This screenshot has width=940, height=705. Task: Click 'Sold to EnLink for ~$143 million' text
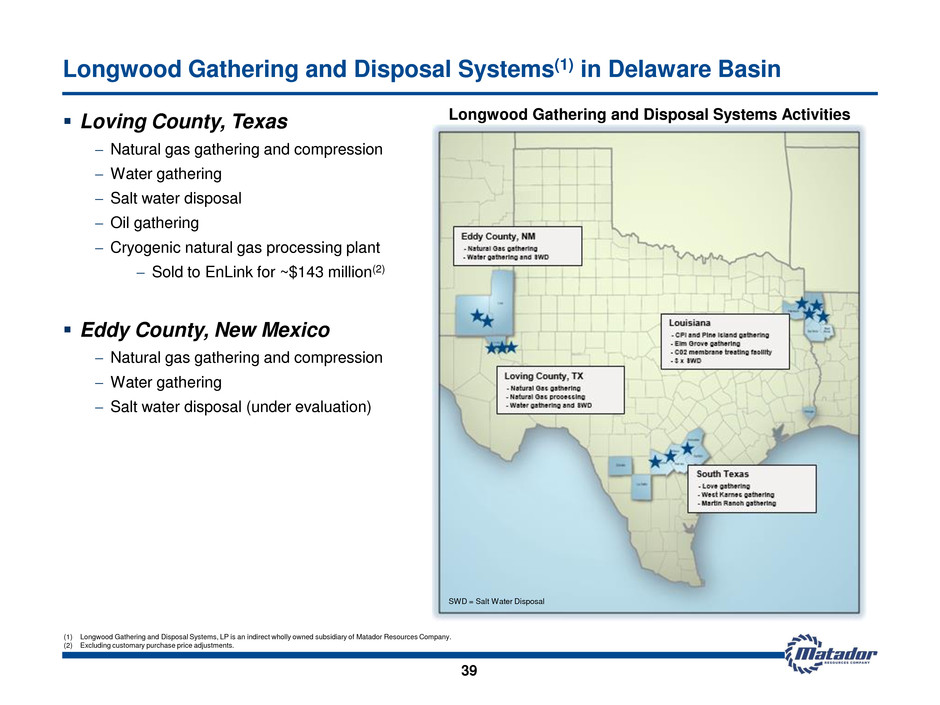(x=269, y=272)
